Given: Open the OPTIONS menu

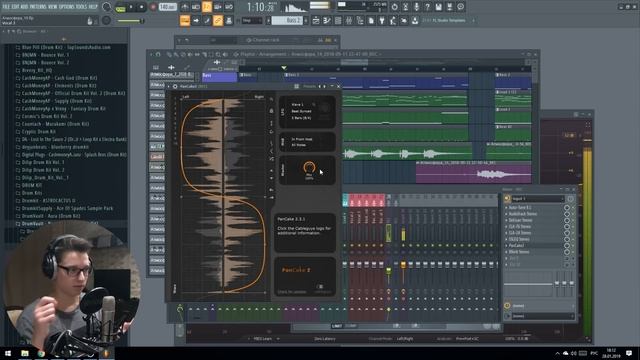Looking at the screenshot, I should 67,7.
